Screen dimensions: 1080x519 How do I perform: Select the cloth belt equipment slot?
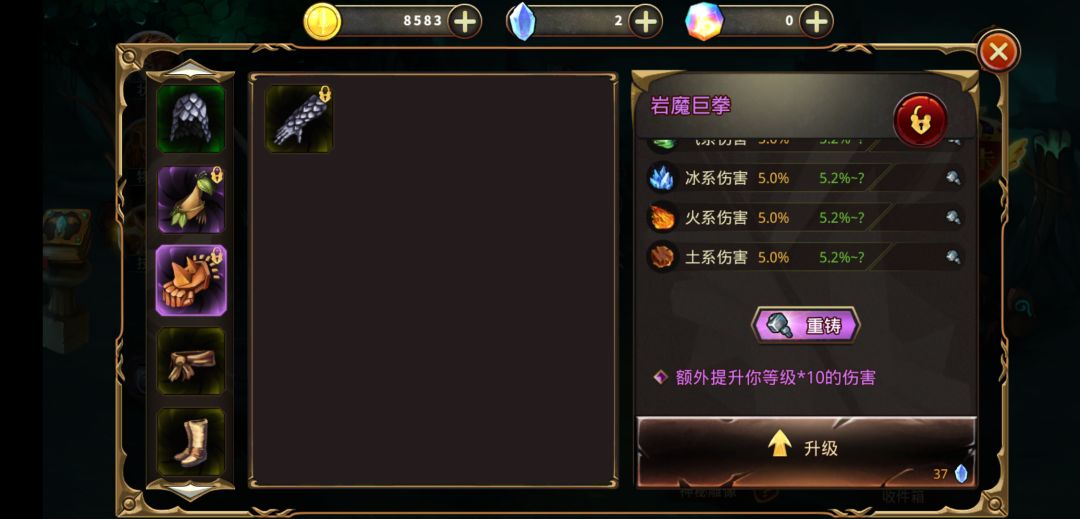pos(191,361)
